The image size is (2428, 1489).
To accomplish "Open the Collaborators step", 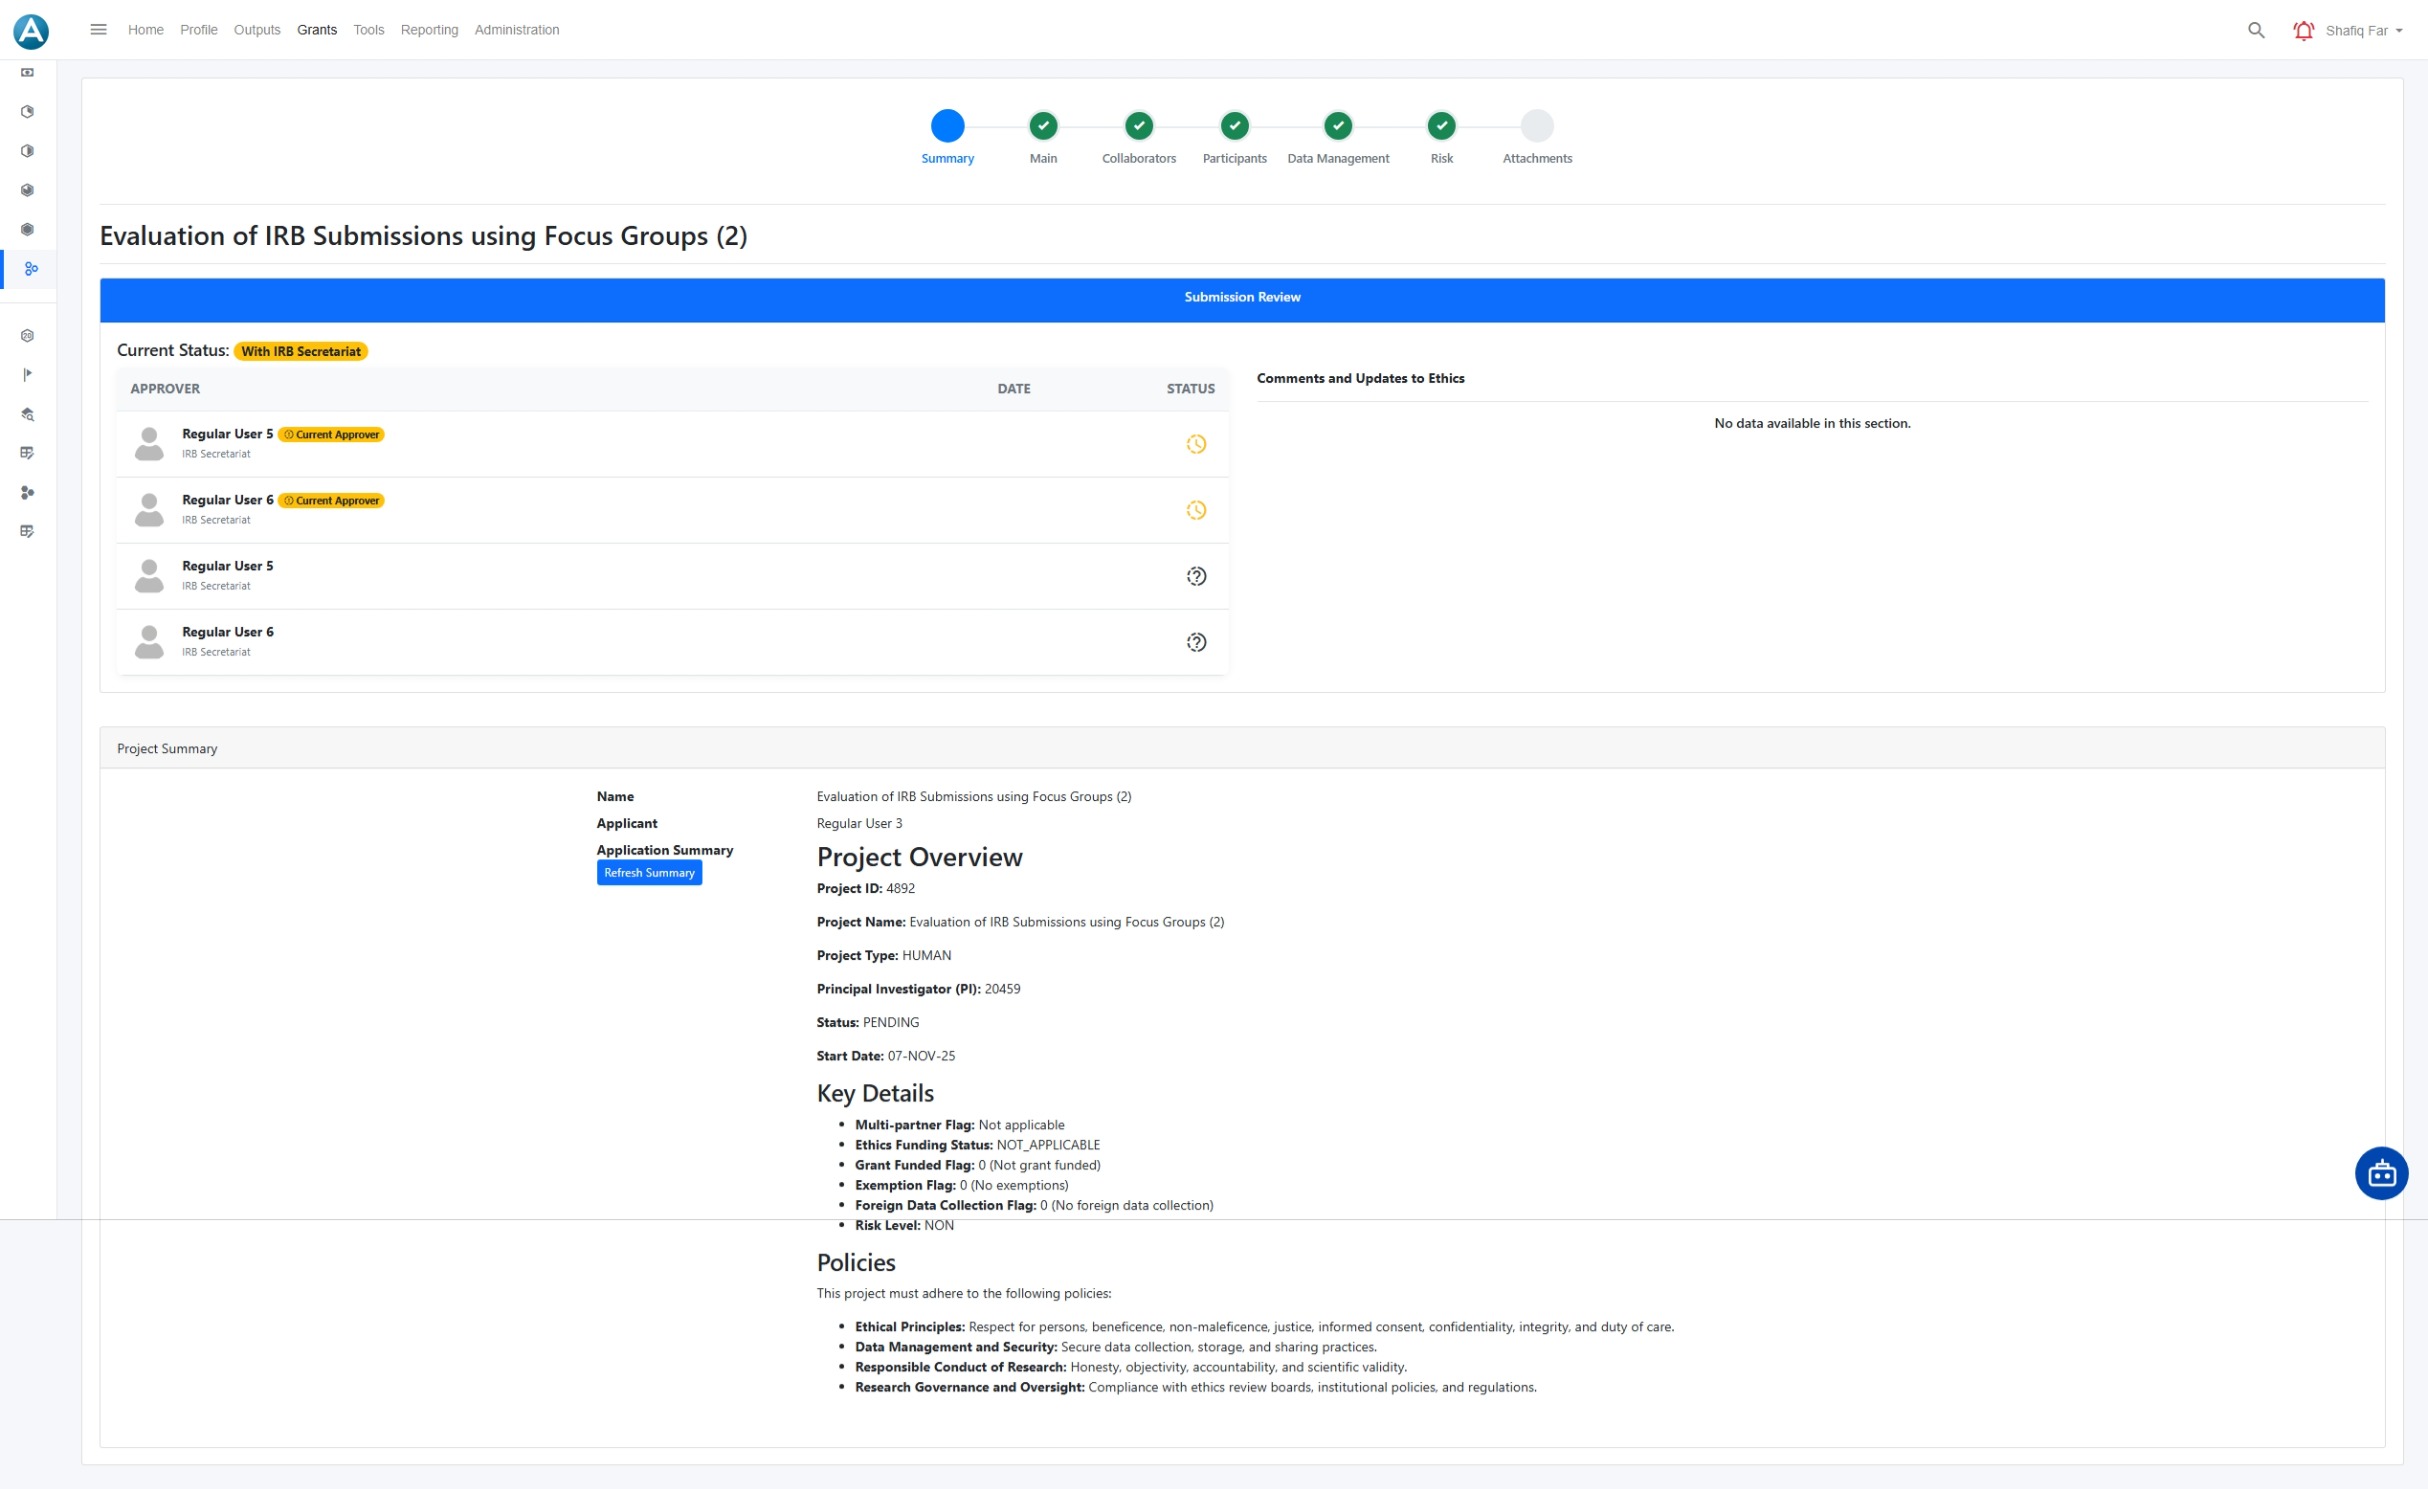I will point(1138,126).
